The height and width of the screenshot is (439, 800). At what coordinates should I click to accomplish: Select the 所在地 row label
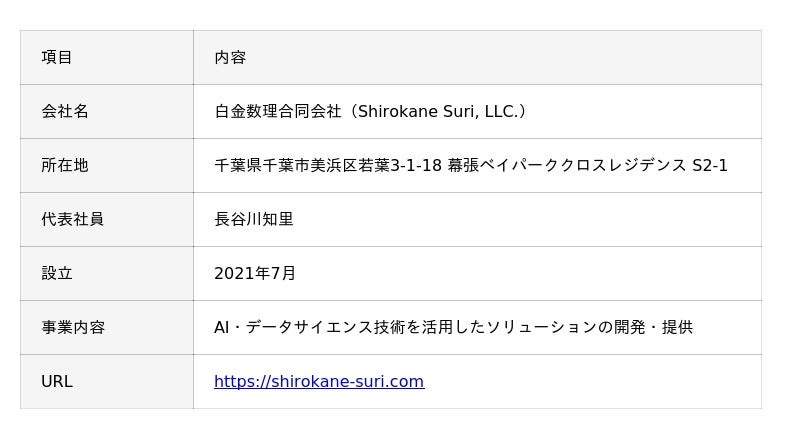65,165
